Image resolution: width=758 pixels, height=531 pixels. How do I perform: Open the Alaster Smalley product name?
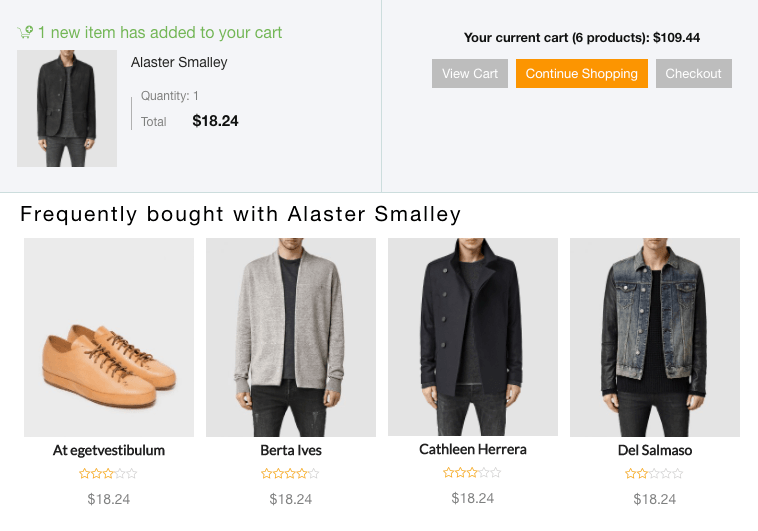tap(179, 62)
